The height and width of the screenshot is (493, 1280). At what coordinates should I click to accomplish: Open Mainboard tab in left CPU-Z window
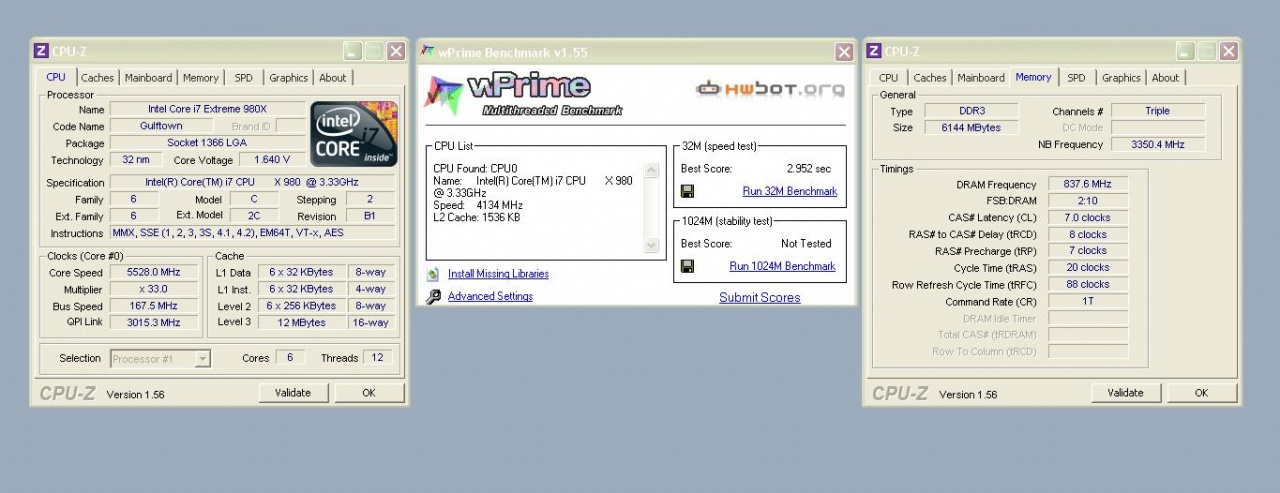149,78
